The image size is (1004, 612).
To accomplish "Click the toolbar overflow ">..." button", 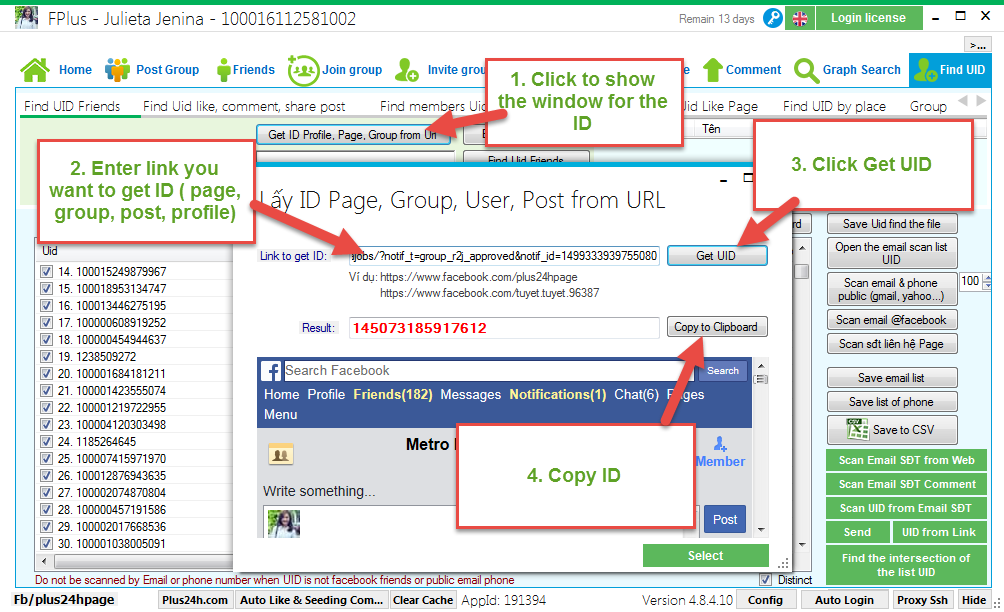I will [977, 45].
